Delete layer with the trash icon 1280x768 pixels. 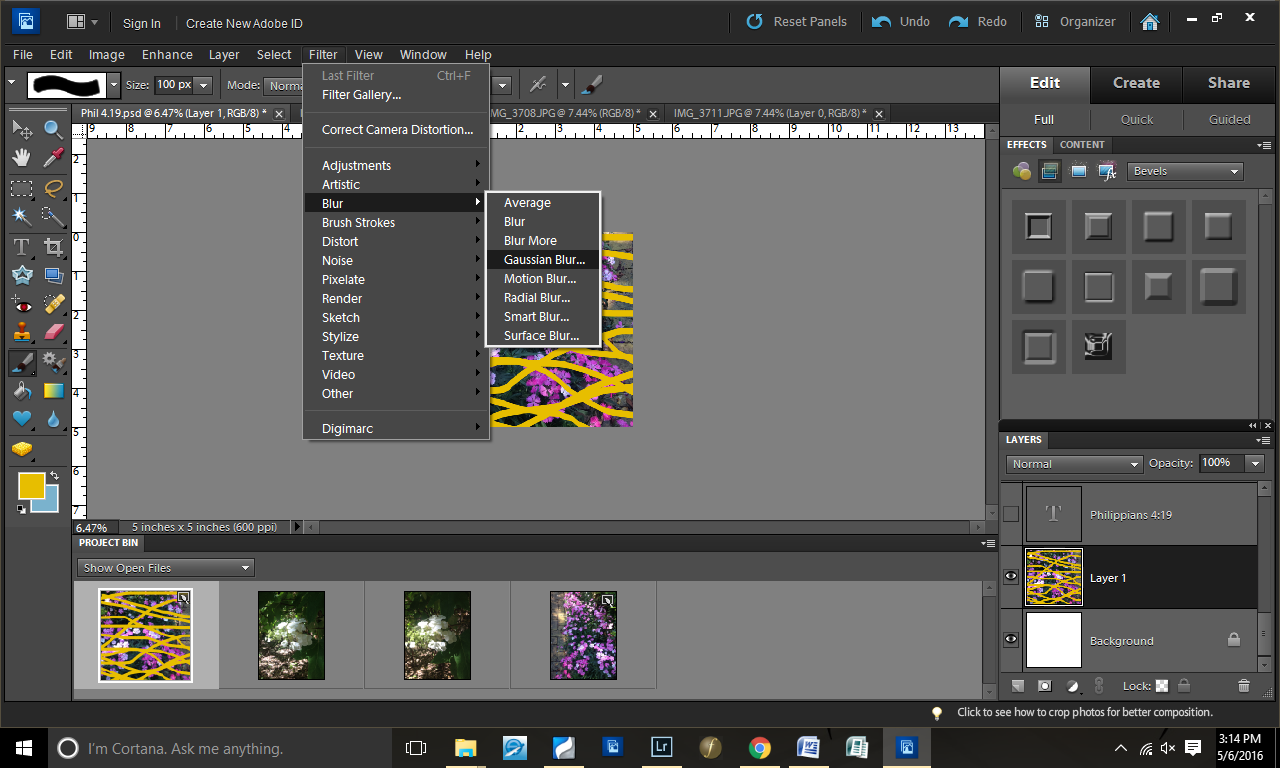pyautogui.click(x=1244, y=686)
